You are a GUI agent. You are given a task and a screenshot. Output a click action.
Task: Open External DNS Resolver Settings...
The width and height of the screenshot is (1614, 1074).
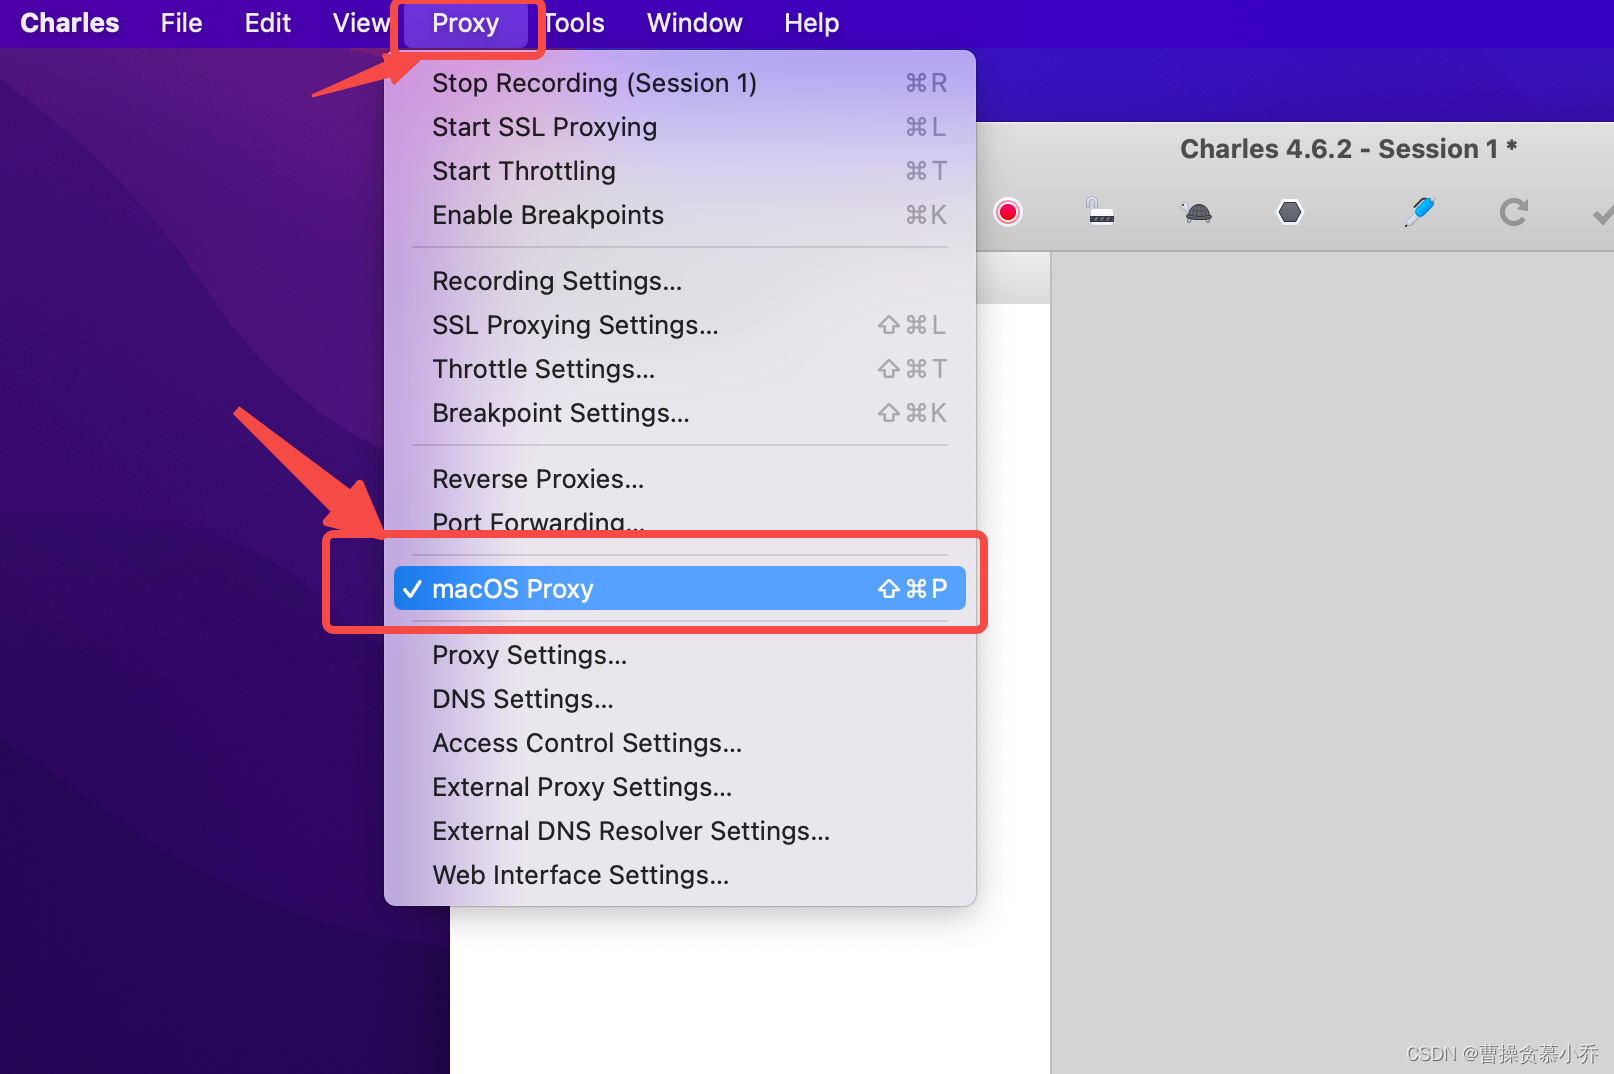click(x=680, y=831)
